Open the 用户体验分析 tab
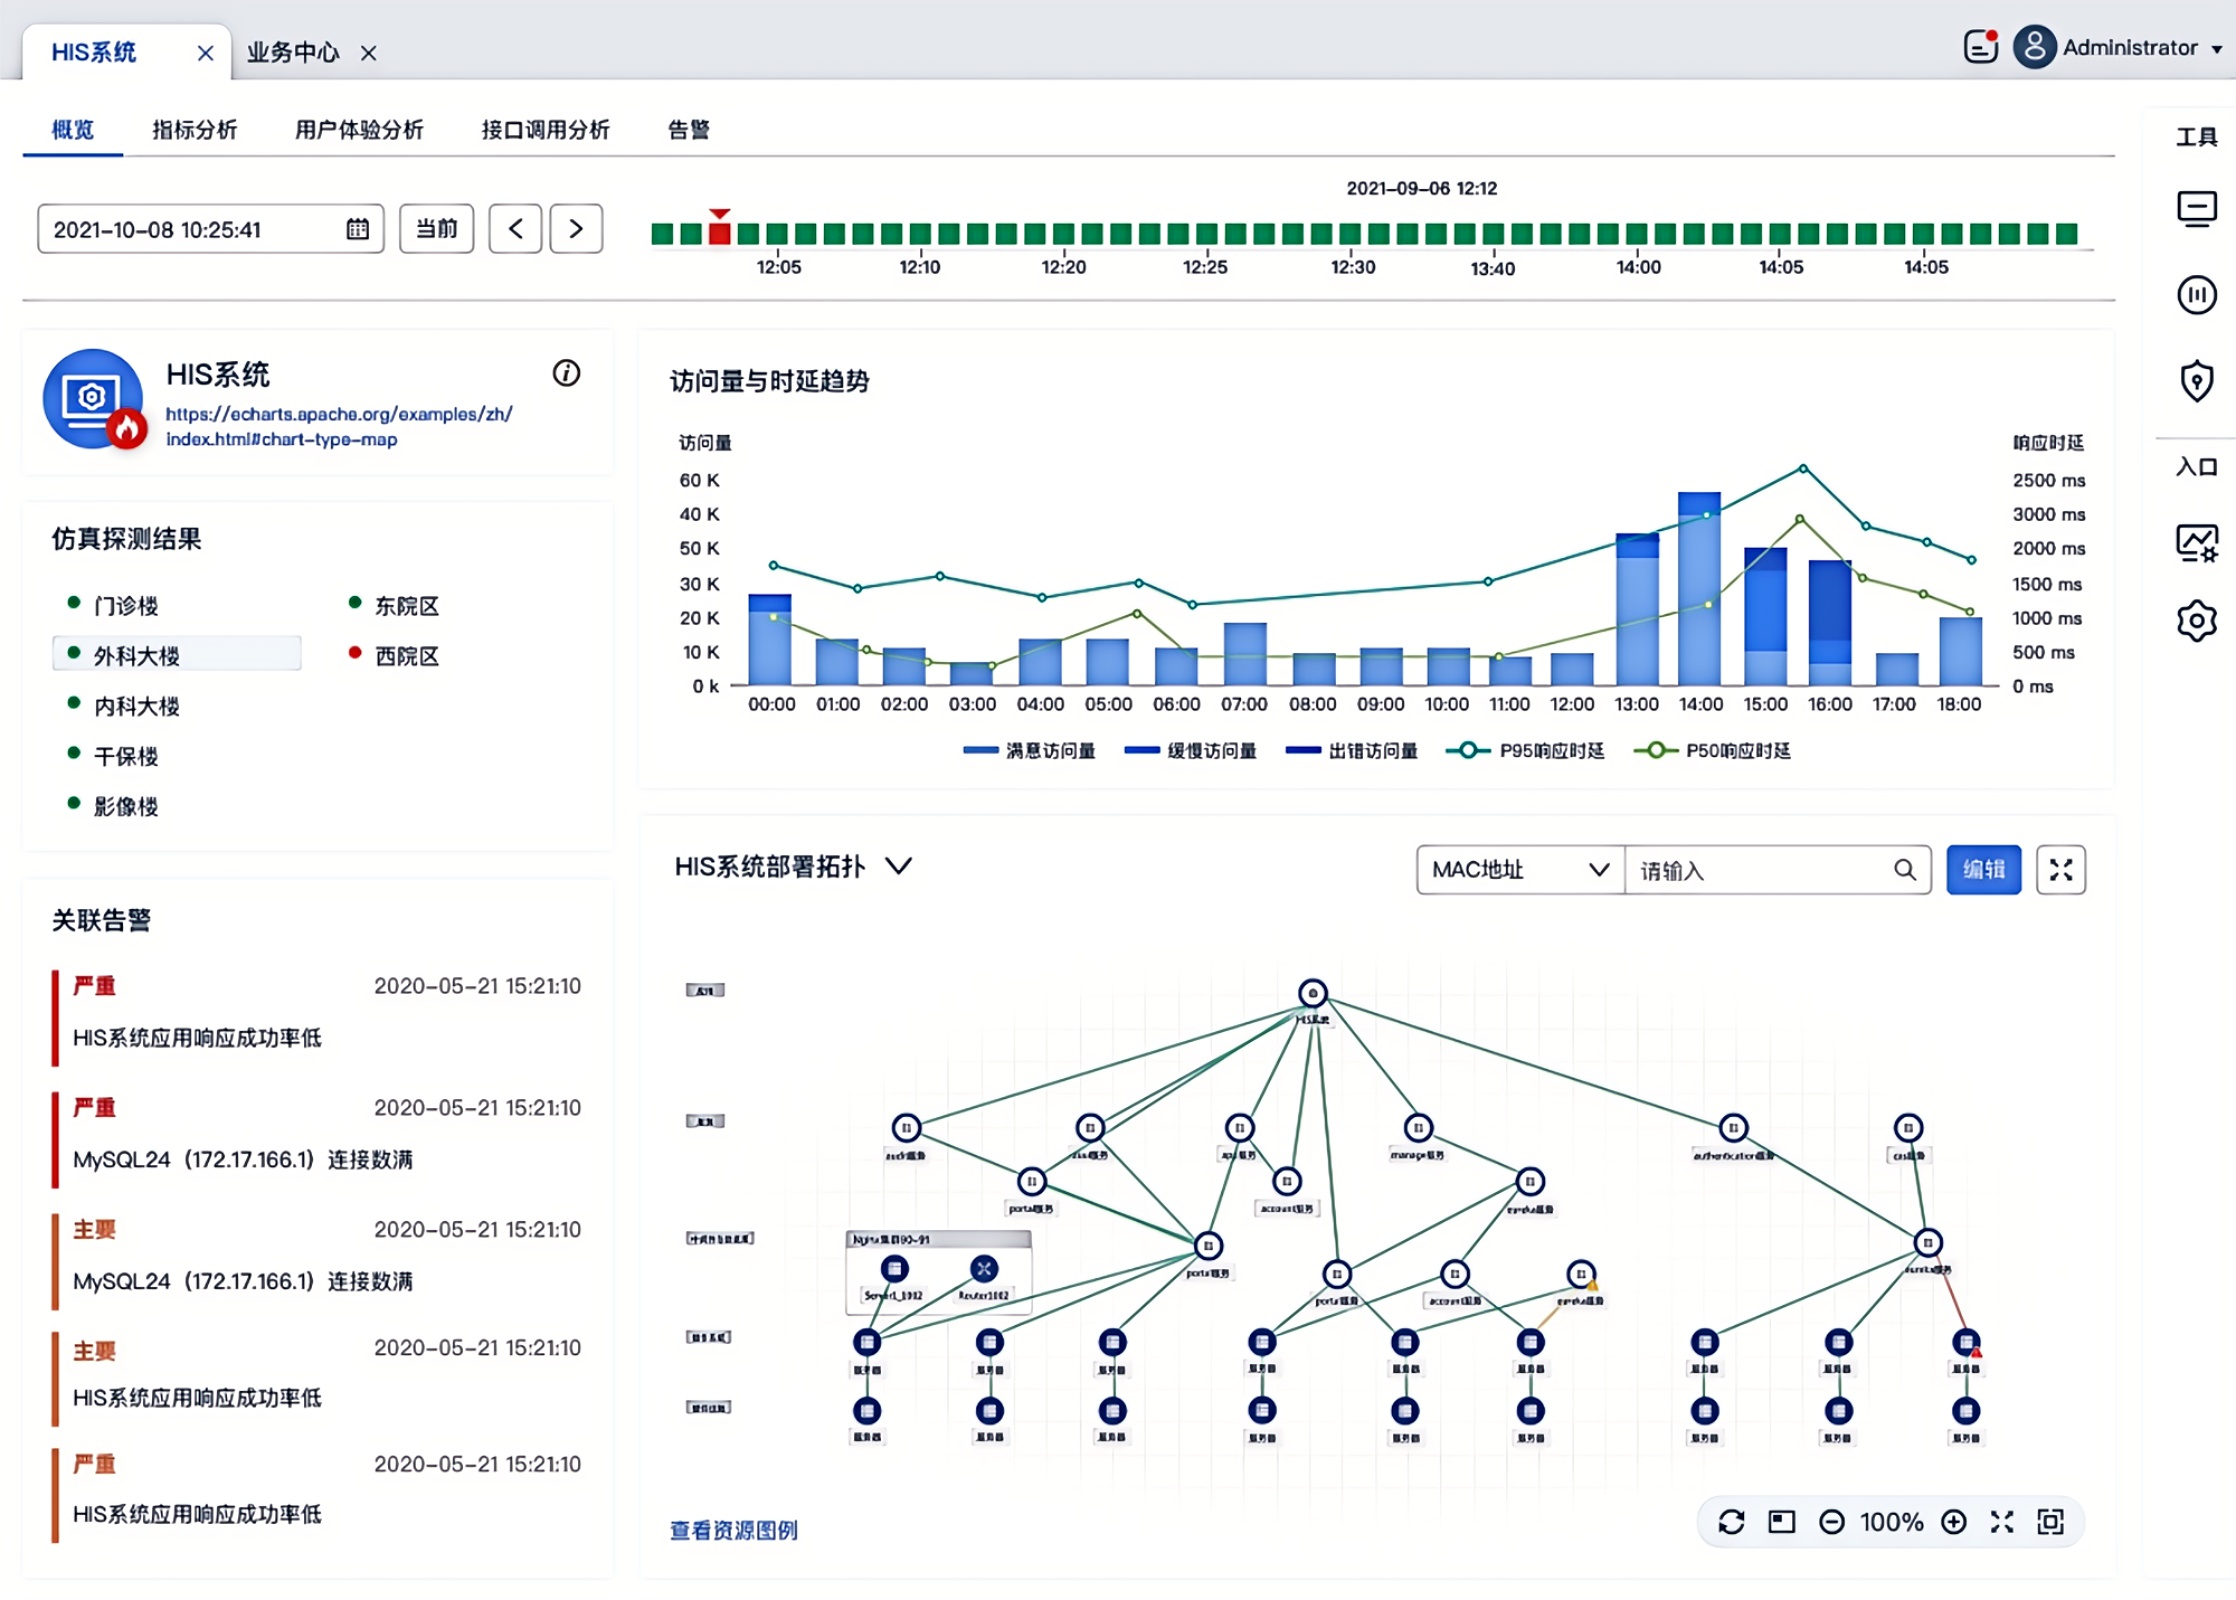Screen dimensions: 2236x1600 tap(359, 129)
